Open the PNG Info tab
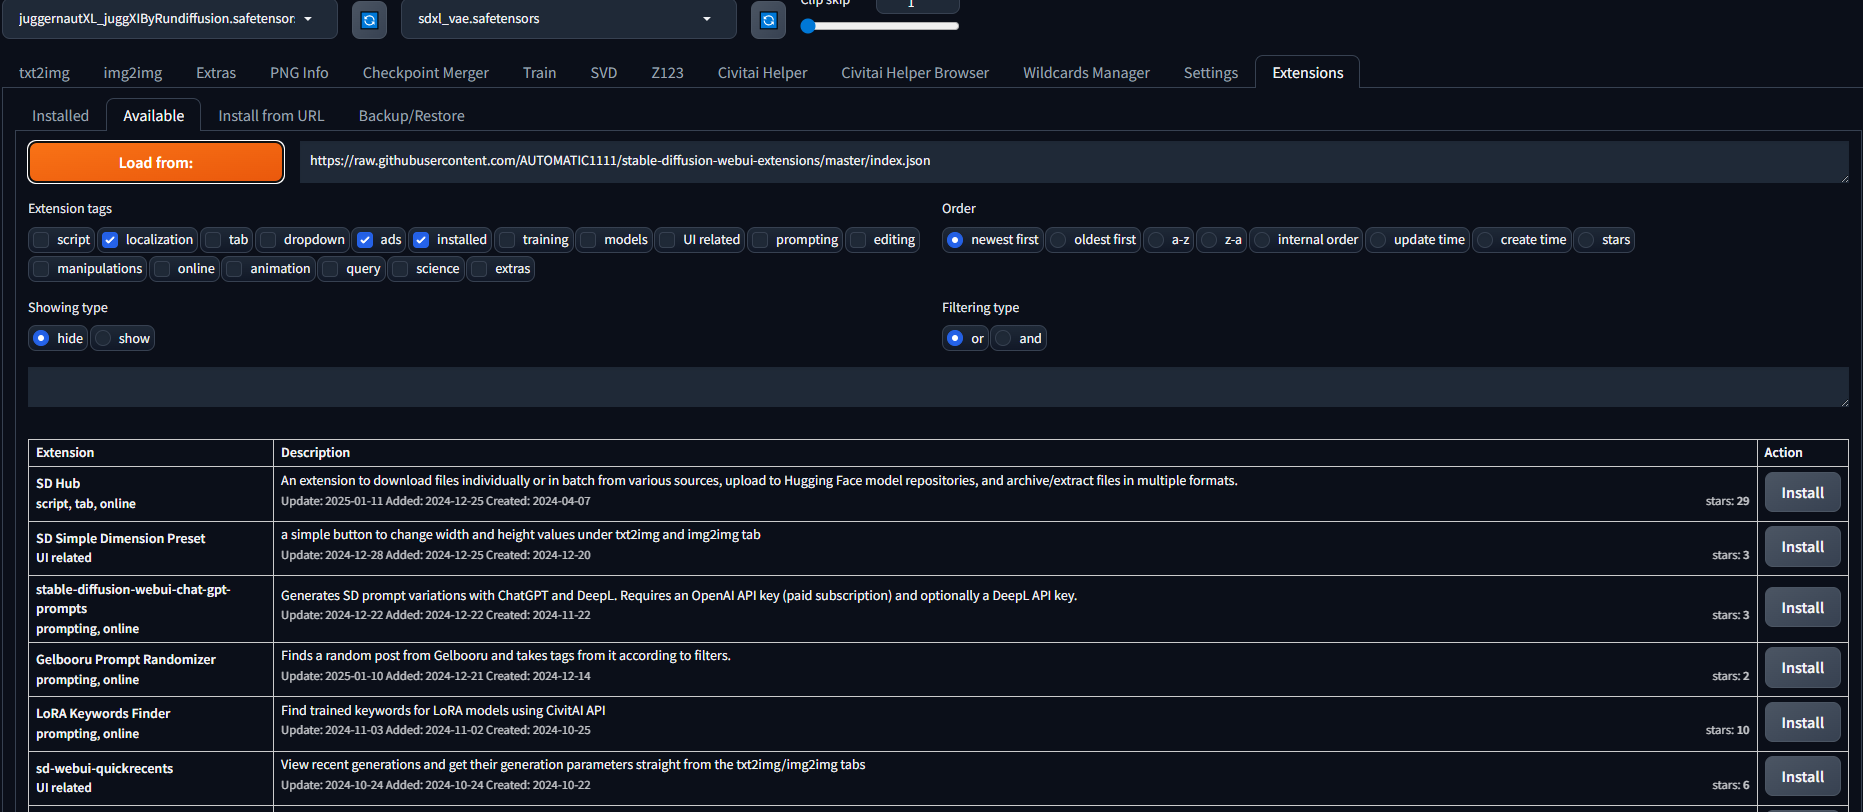The height and width of the screenshot is (812, 1863). 299,73
